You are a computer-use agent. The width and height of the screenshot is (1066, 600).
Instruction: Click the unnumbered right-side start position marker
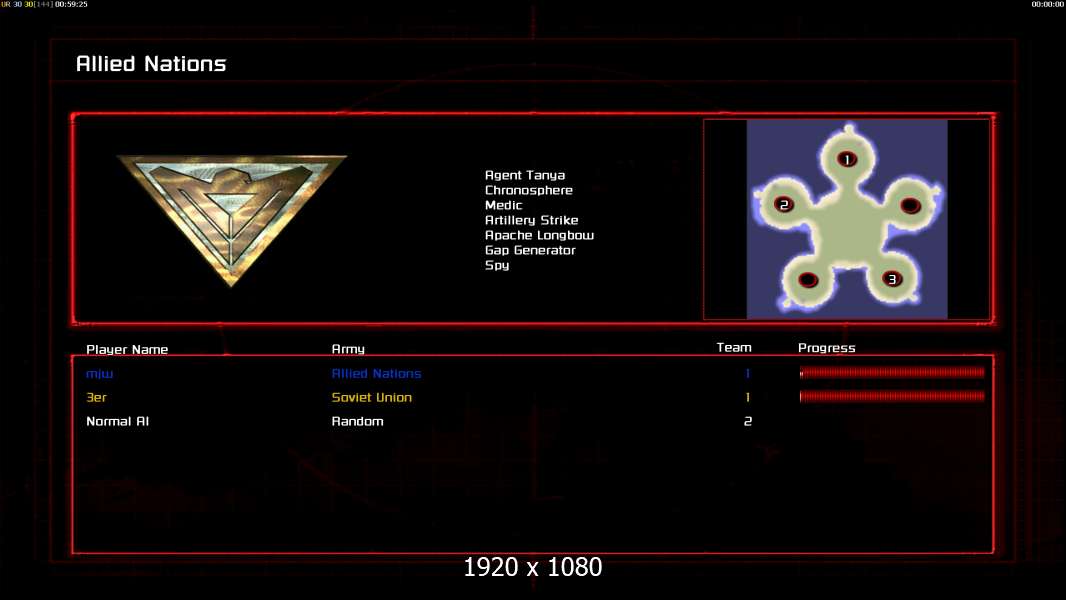[910, 205]
